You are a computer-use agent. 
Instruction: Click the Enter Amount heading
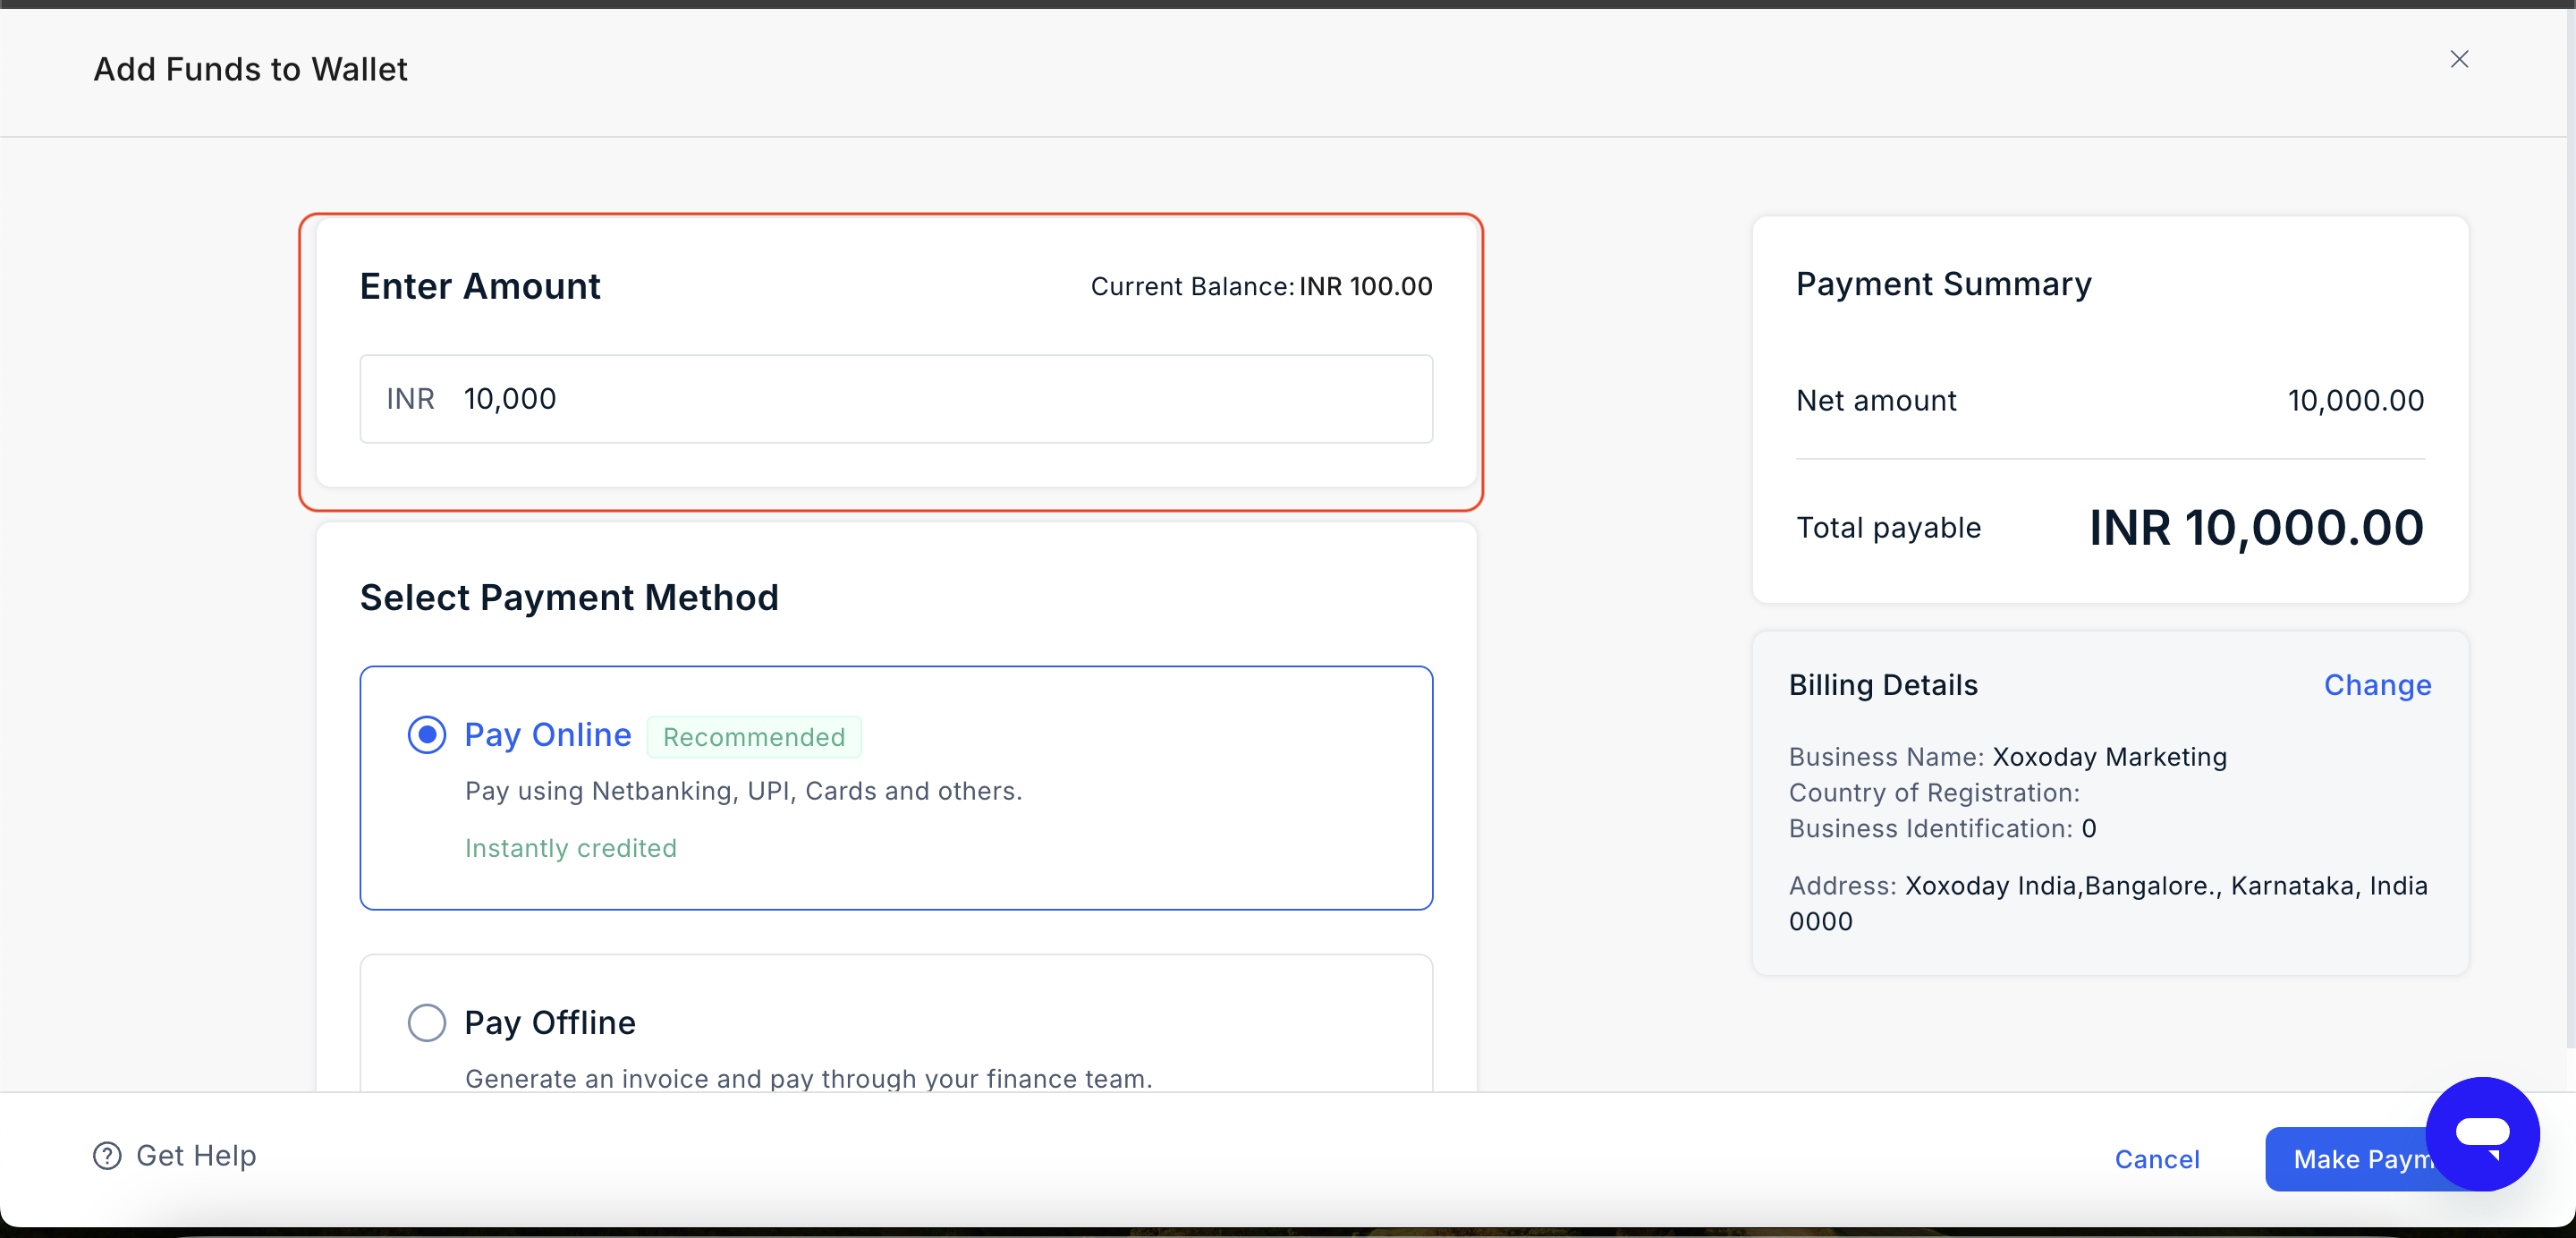pyautogui.click(x=480, y=286)
